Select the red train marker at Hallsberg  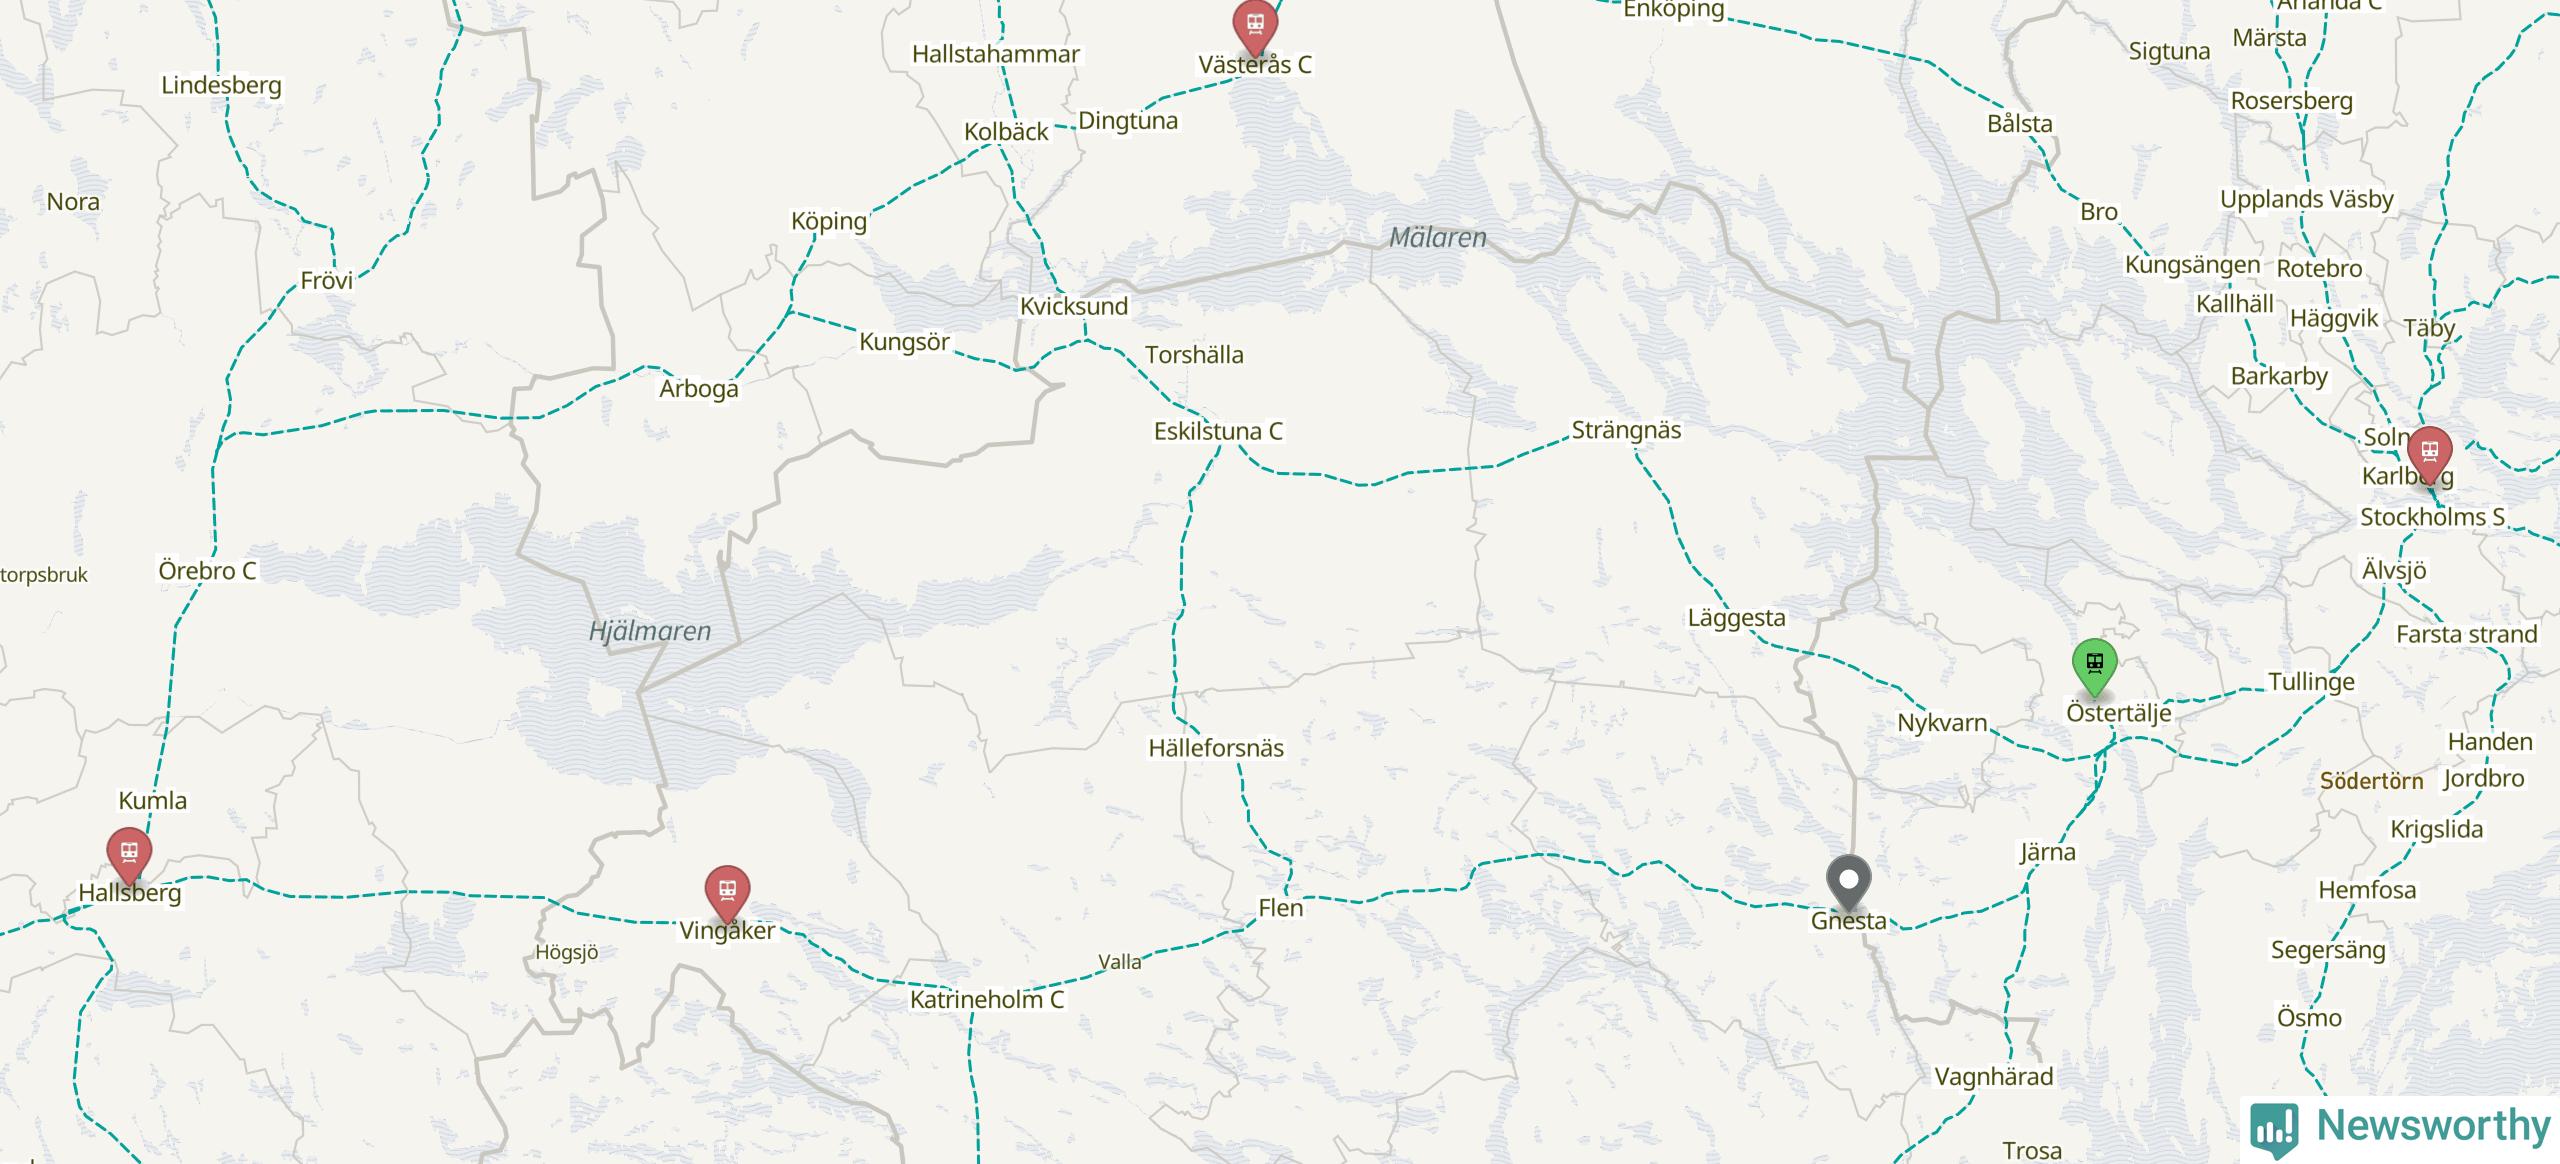point(129,853)
